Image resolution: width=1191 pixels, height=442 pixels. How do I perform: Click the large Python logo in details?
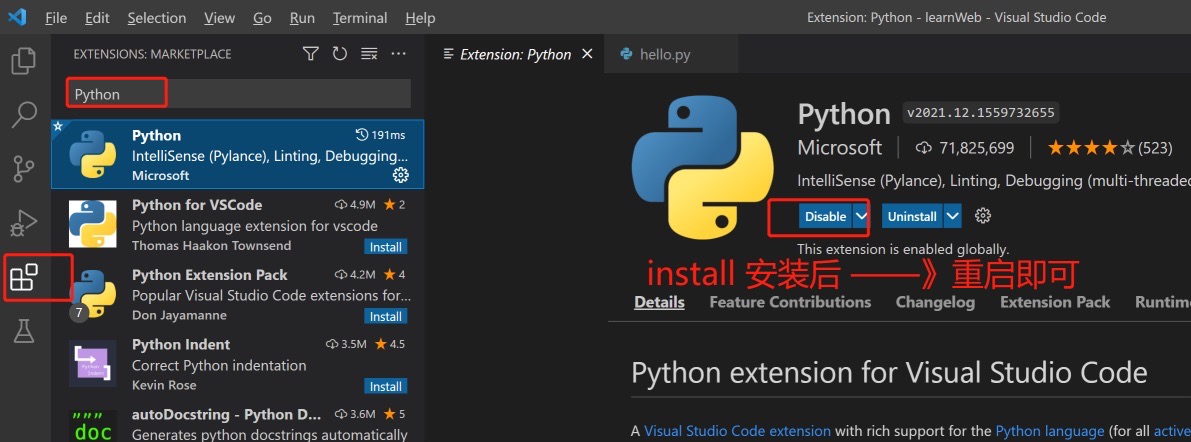click(703, 168)
